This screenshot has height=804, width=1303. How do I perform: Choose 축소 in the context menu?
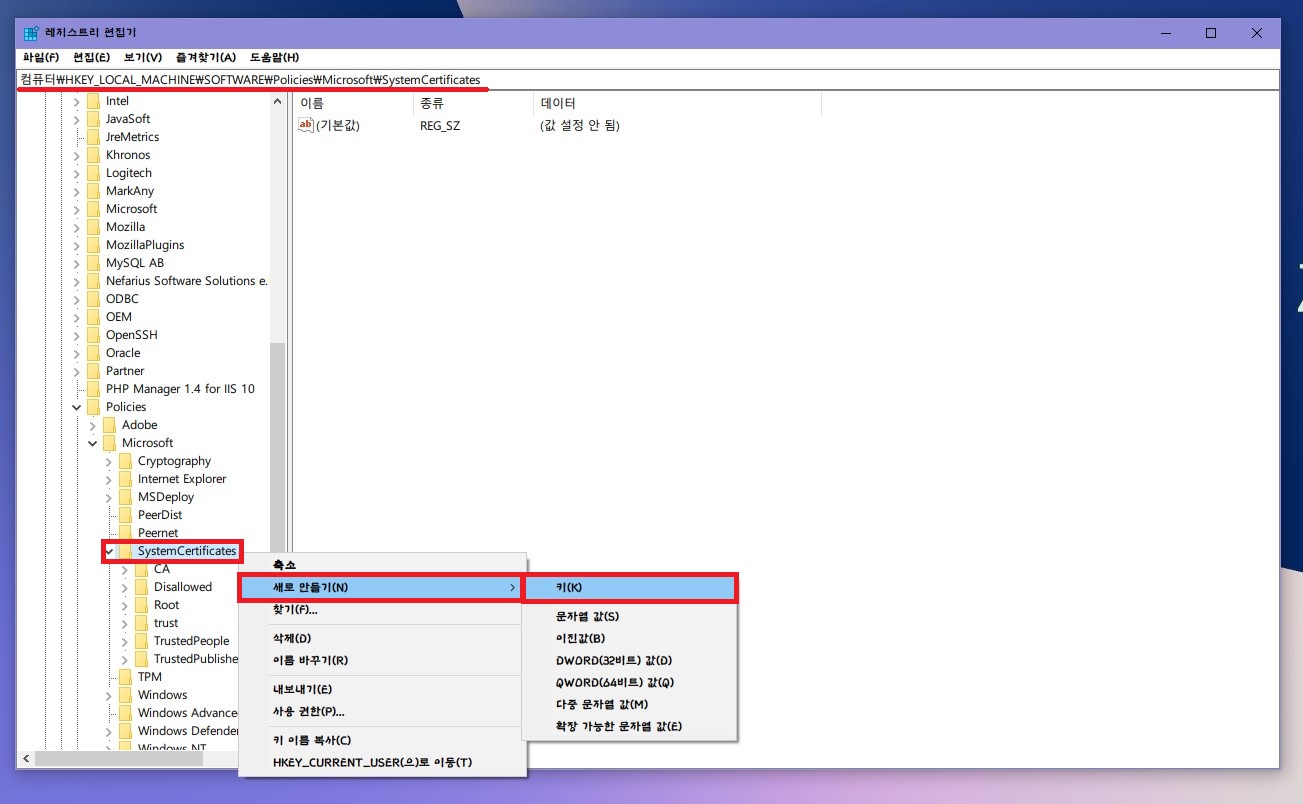pyautogui.click(x=382, y=565)
